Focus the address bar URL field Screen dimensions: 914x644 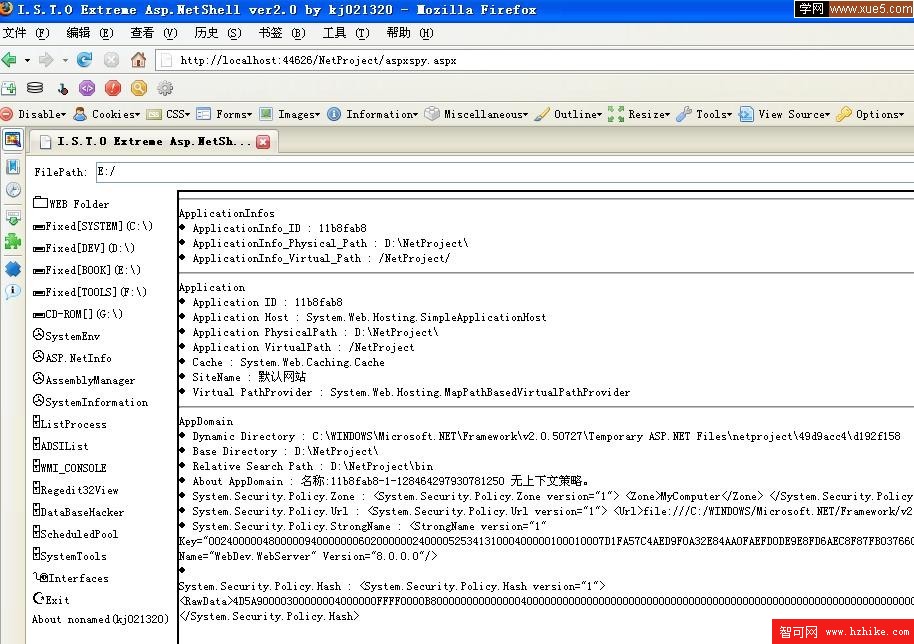point(535,60)
